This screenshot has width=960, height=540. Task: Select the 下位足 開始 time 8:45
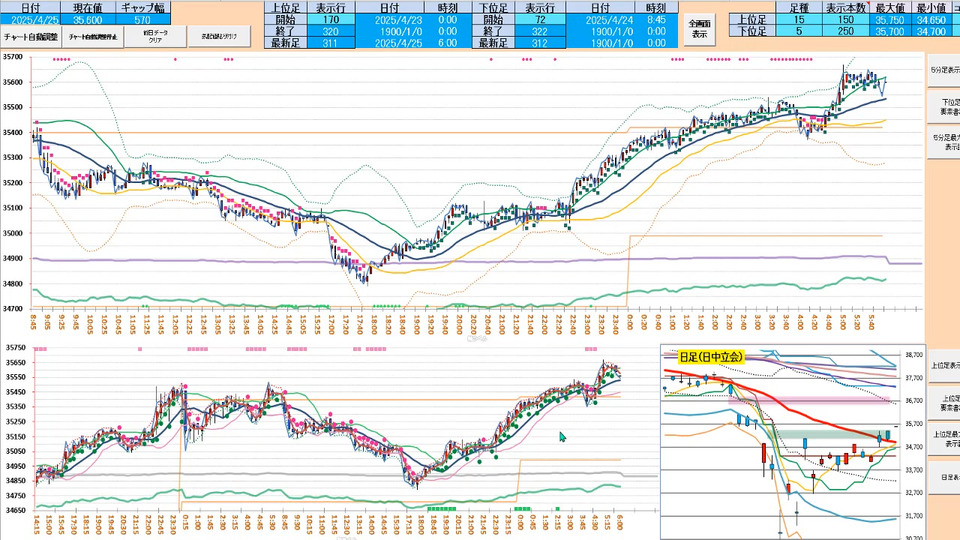pyautogui.click(x=656, y=20)
